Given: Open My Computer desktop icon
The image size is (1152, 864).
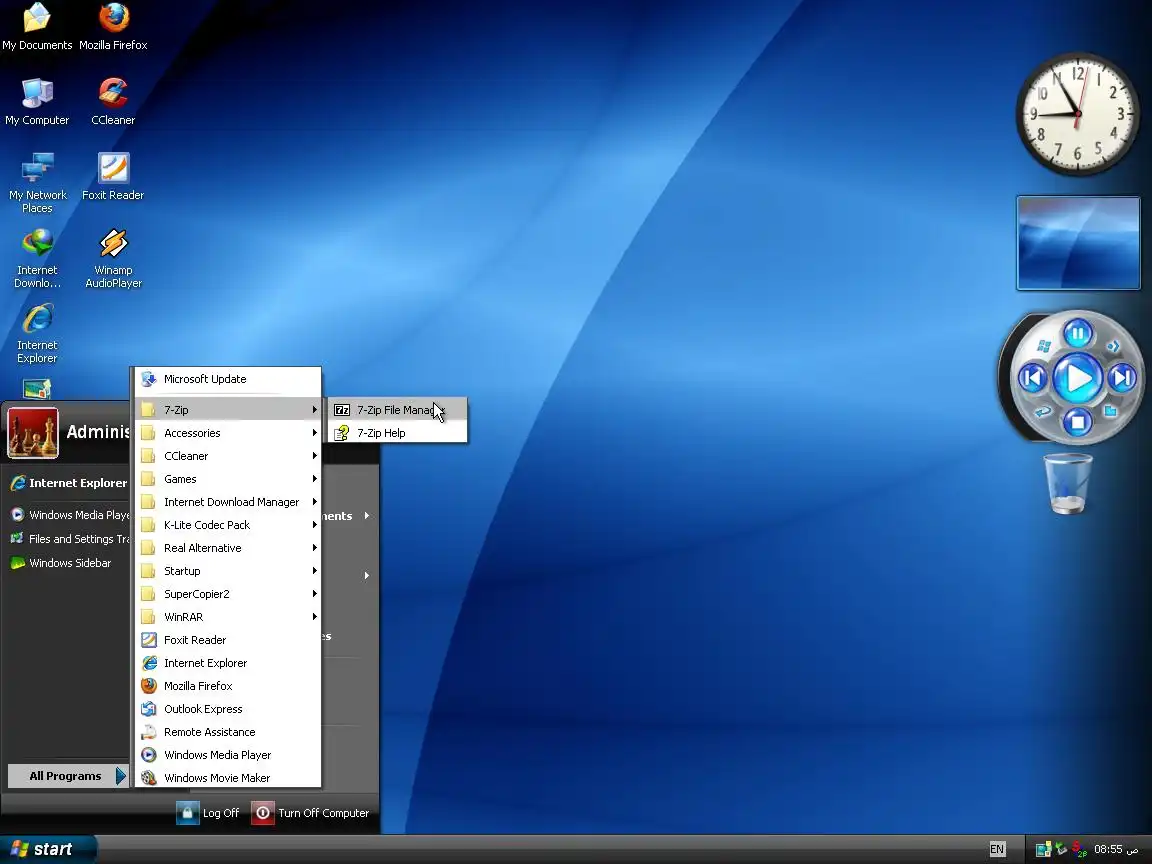Looking at the screenshot, I should point(37,101).
